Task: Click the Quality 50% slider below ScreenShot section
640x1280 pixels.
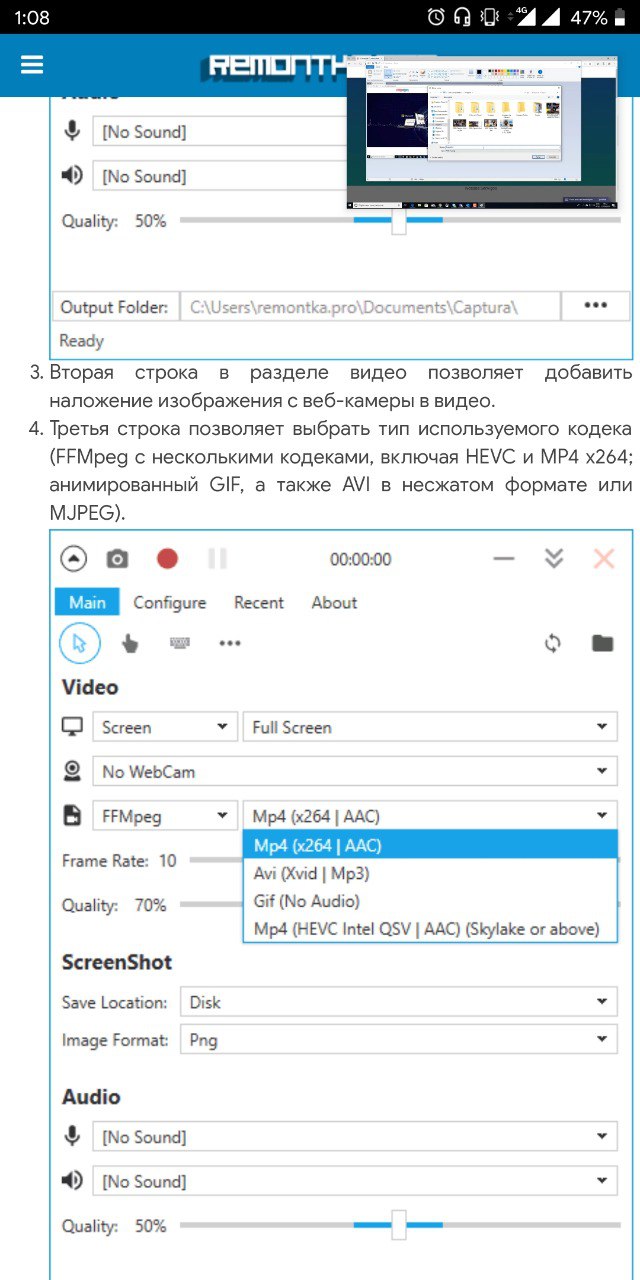Action: [x=399, y=1224]
